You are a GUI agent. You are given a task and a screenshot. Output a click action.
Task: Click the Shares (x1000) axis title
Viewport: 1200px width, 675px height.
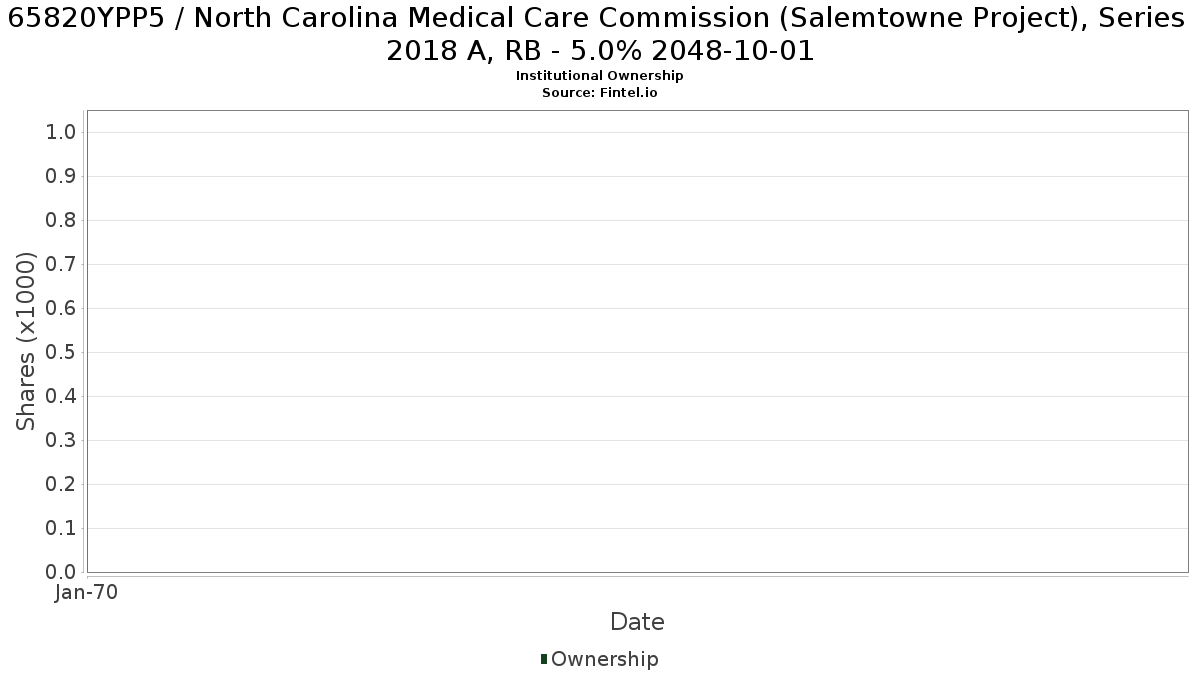[x=26, y=341]
